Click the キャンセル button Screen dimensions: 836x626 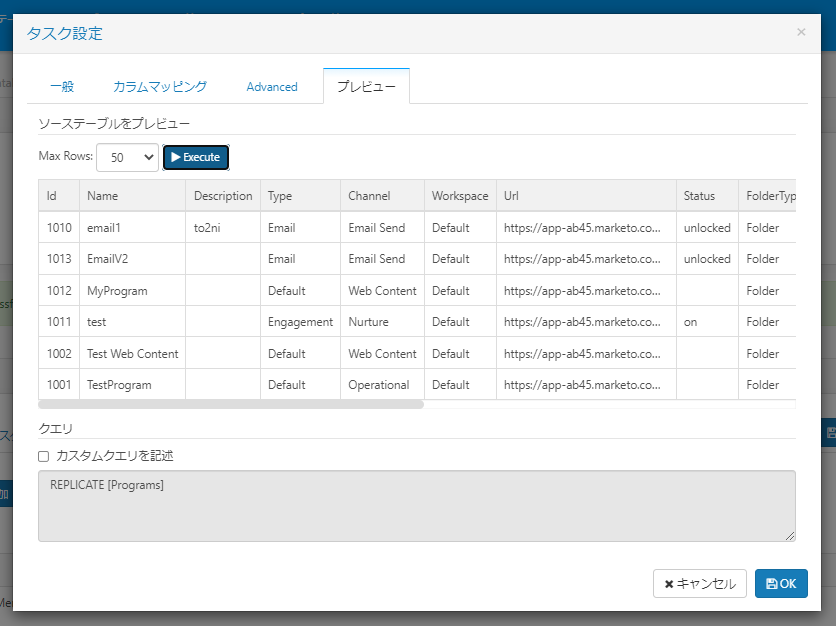click(700, 584)
